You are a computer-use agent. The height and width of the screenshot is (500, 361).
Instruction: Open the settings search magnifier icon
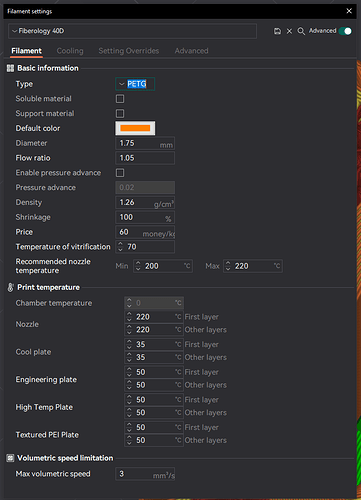pos(301,31)
